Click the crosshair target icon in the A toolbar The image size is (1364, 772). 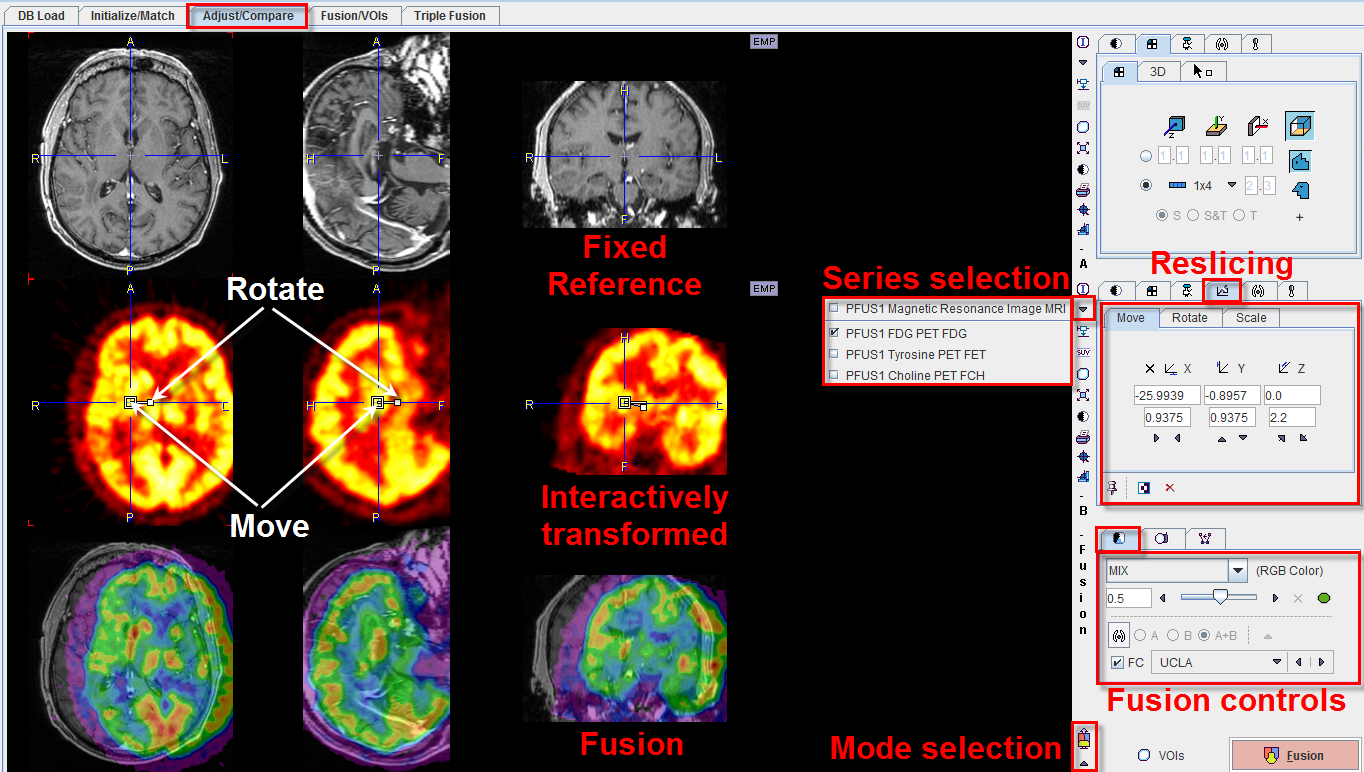pos(1083,210)
